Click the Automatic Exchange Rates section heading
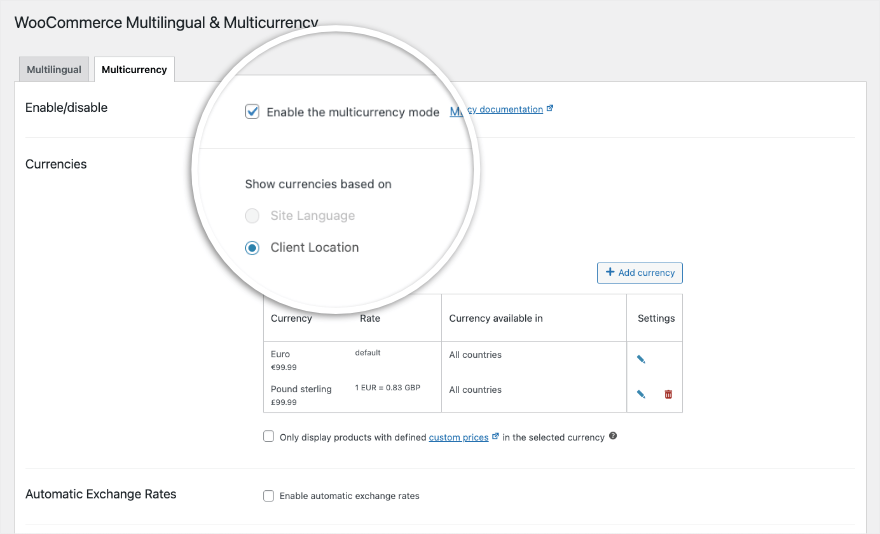 101,494
